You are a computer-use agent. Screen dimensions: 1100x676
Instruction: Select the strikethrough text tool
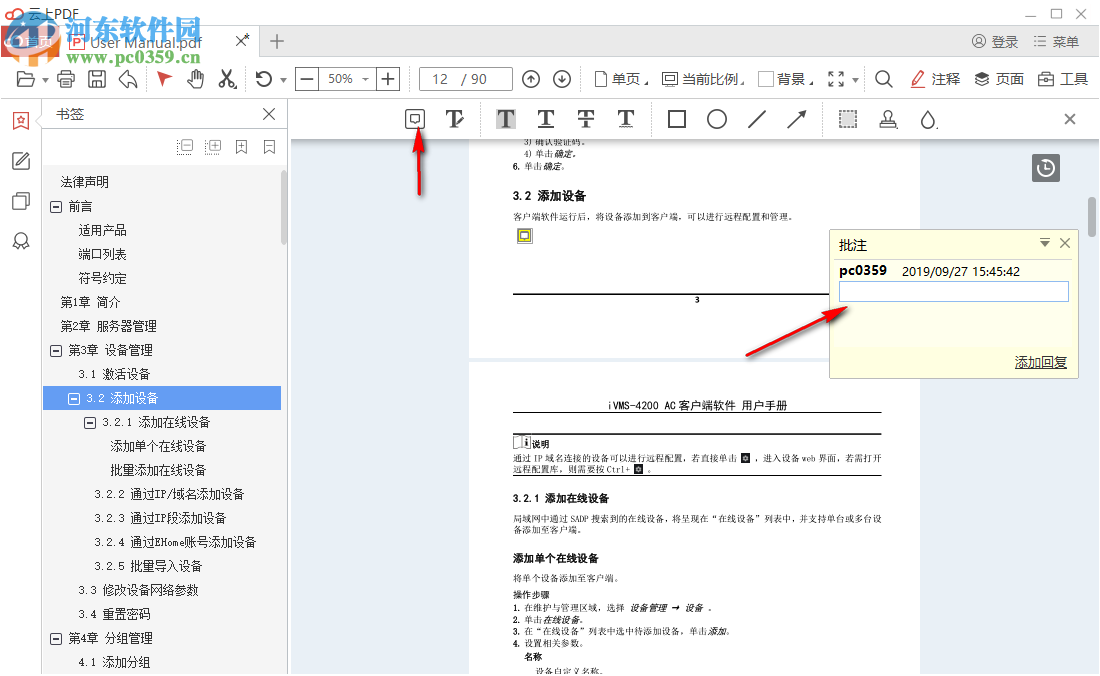coord(585,118)
